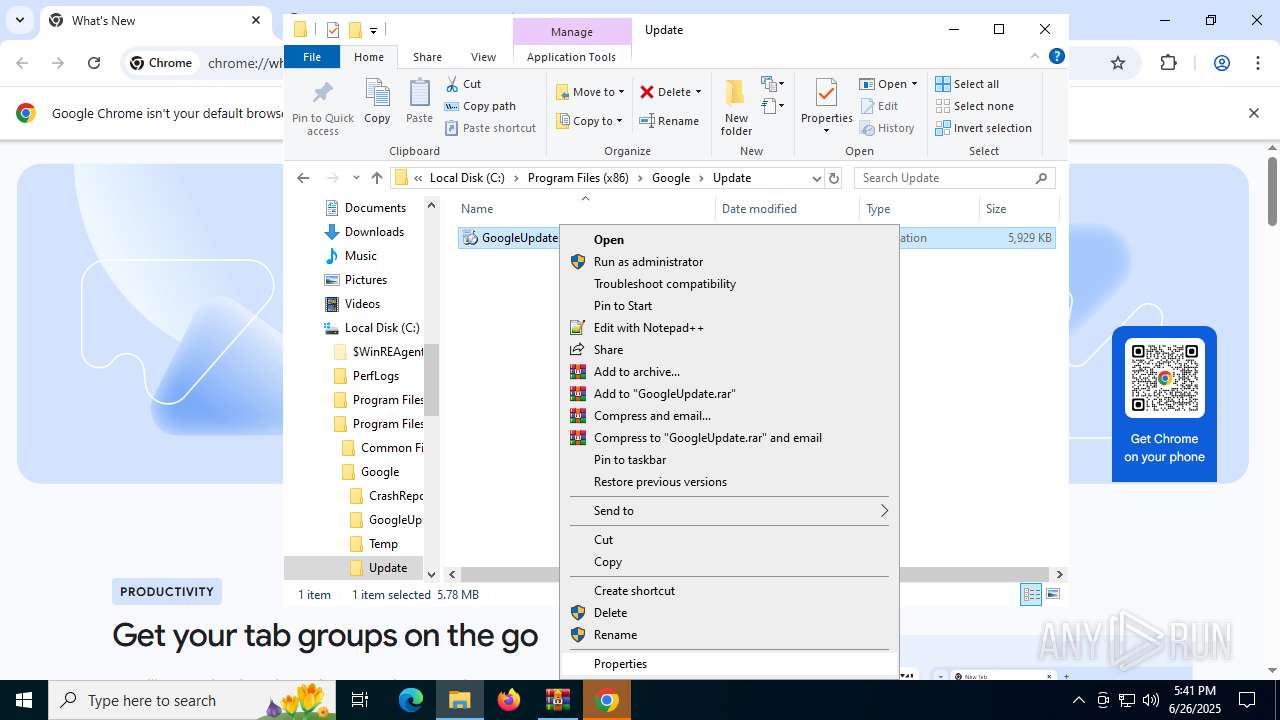Open the Application Tools tab

pos(571,57)
